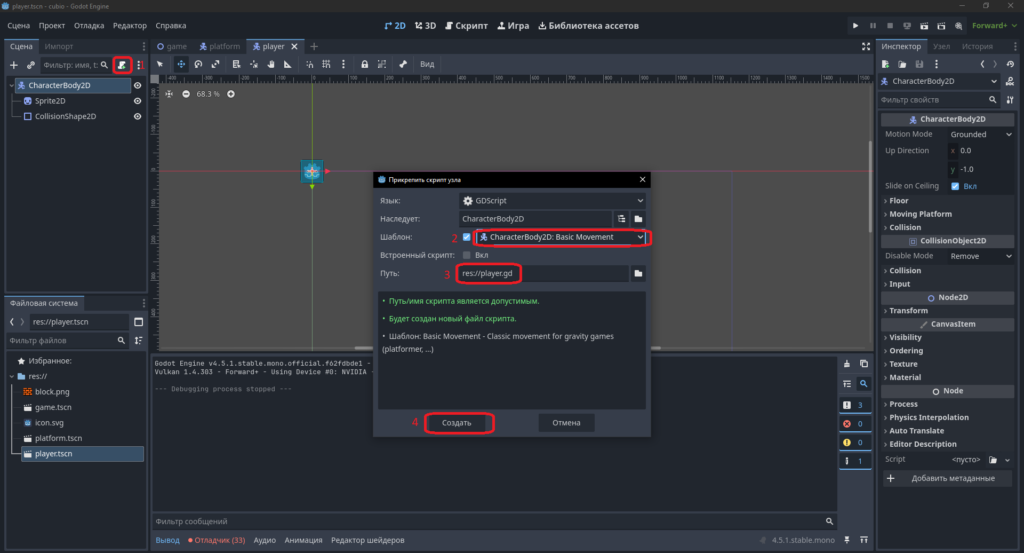
Task: Create new resource icon in Inspector
Action: [x=886, y=64]
